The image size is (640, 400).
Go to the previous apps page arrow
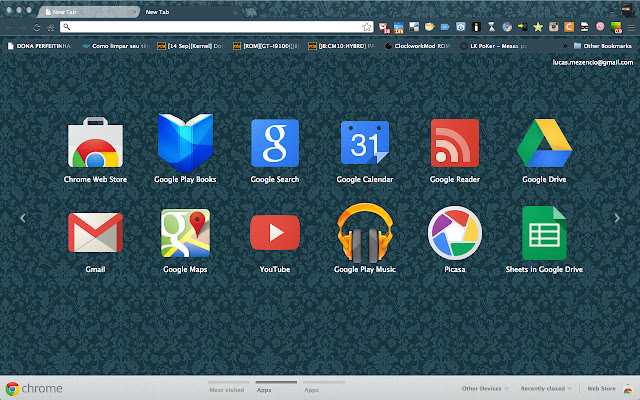pyautogui.click(x=22, y=218)
